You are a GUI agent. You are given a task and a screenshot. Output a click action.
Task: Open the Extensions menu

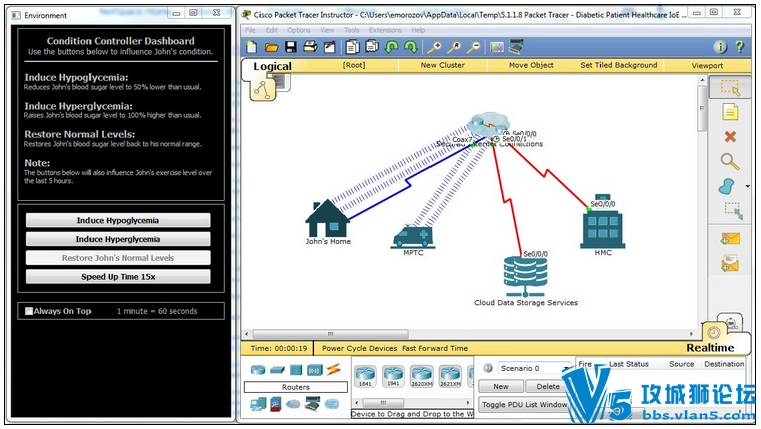385,30
